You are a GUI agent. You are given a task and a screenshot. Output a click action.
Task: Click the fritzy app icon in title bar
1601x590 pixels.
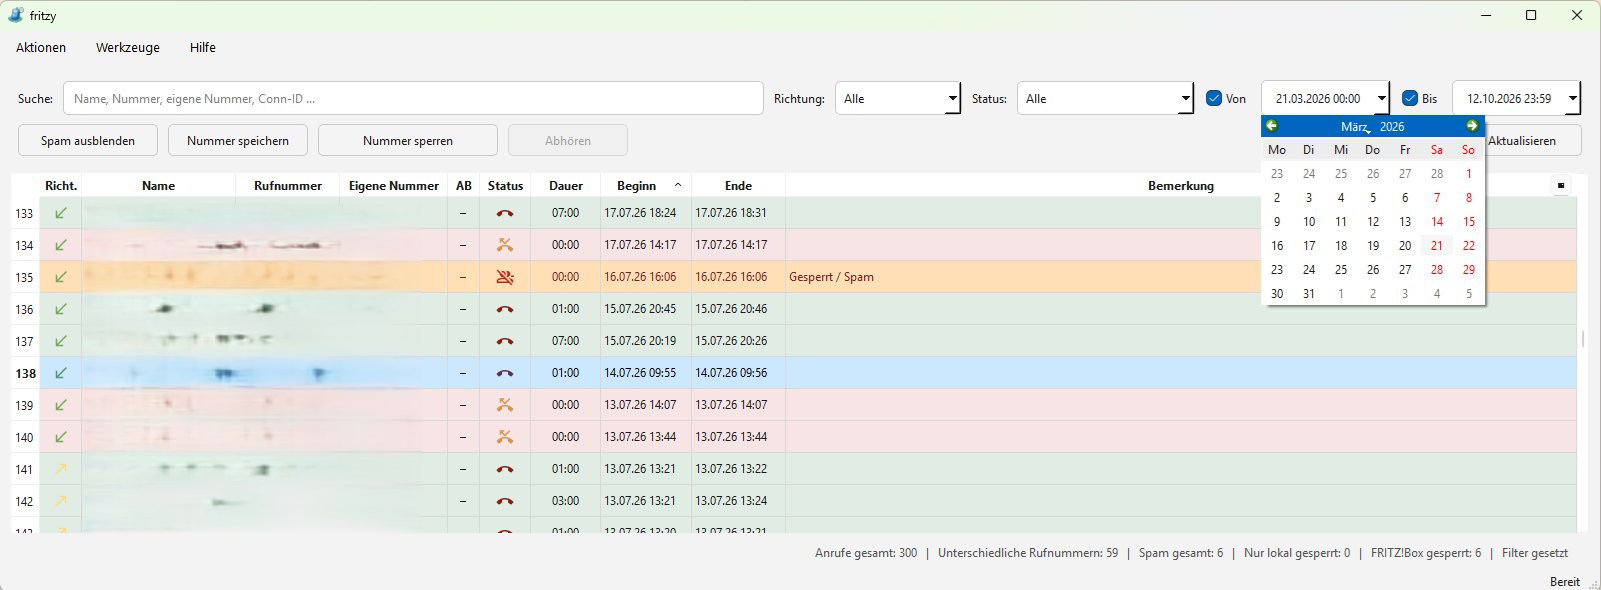pos(15,15)
